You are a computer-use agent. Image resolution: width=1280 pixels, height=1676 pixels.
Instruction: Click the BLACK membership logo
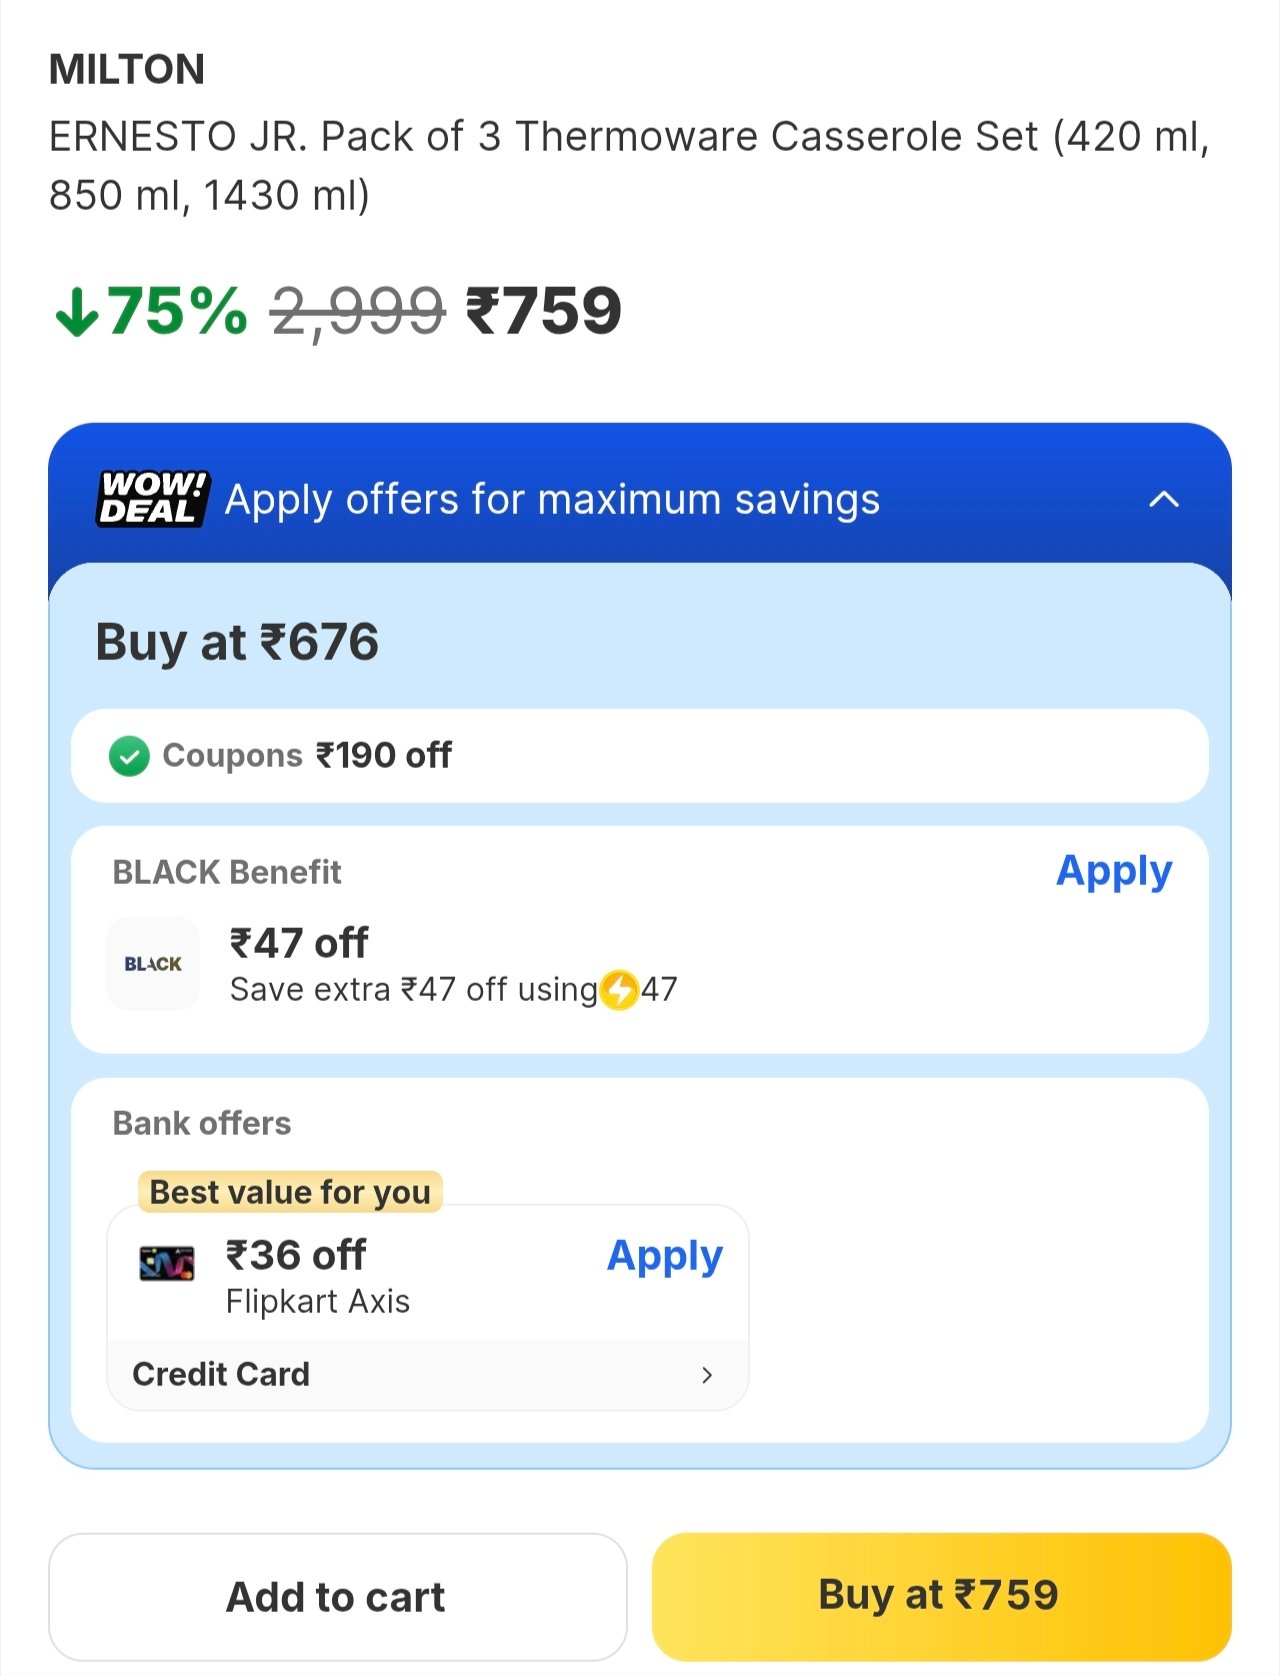click(x=153, y=964)
